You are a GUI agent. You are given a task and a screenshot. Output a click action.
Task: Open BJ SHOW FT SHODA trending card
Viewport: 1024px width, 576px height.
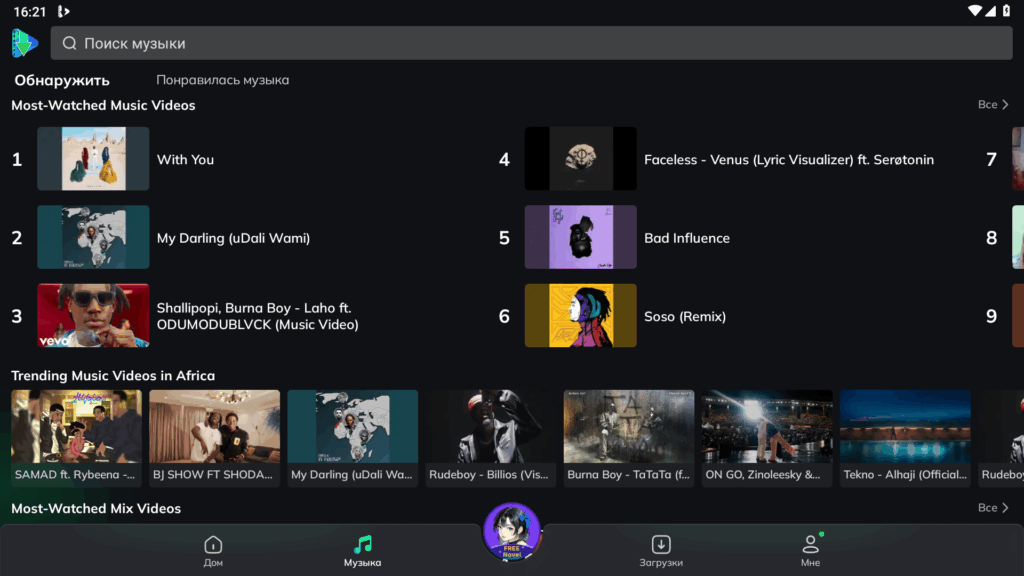(215, 438)
